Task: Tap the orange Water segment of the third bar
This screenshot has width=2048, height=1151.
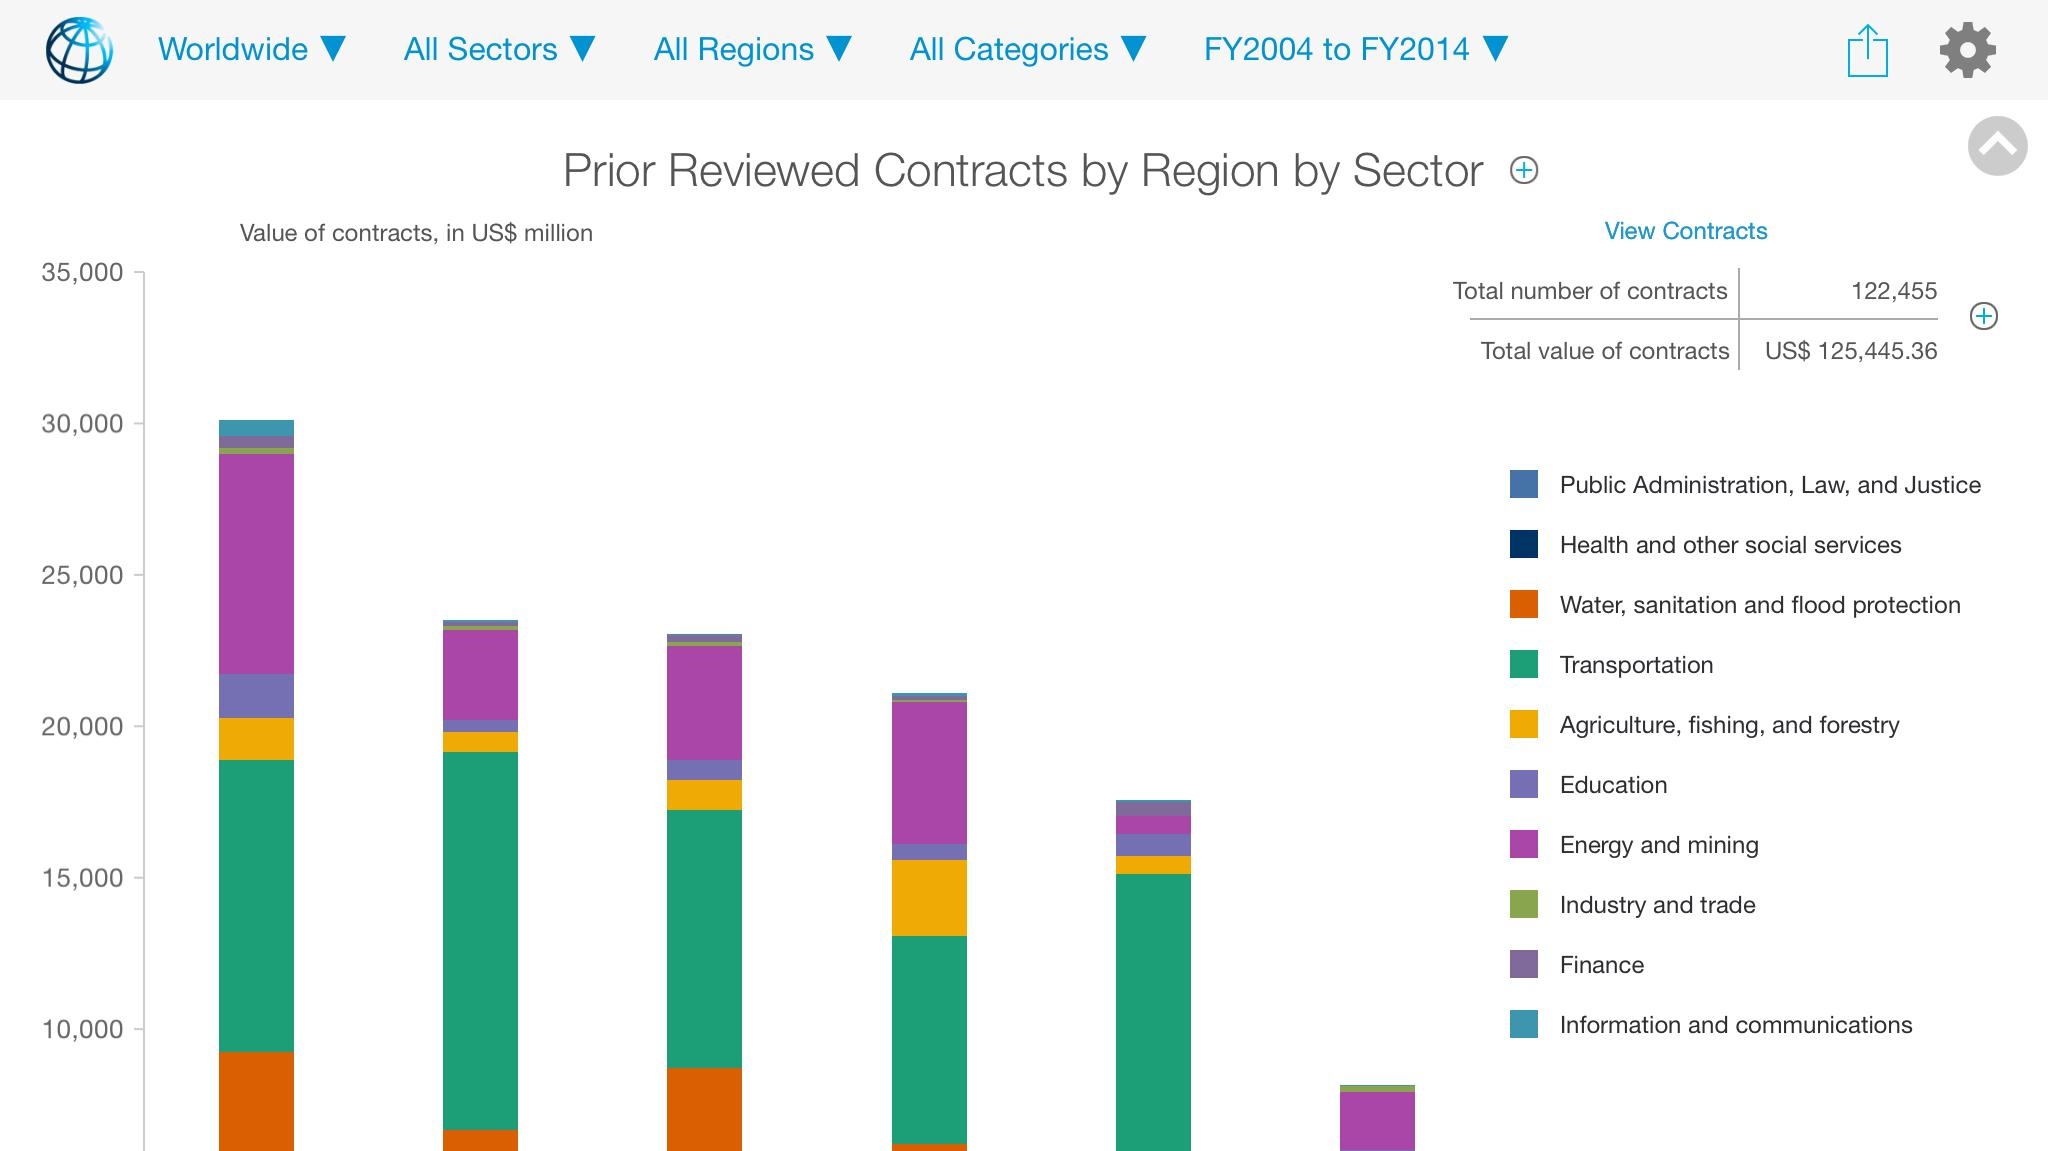Action: [x=704, y=1109]
